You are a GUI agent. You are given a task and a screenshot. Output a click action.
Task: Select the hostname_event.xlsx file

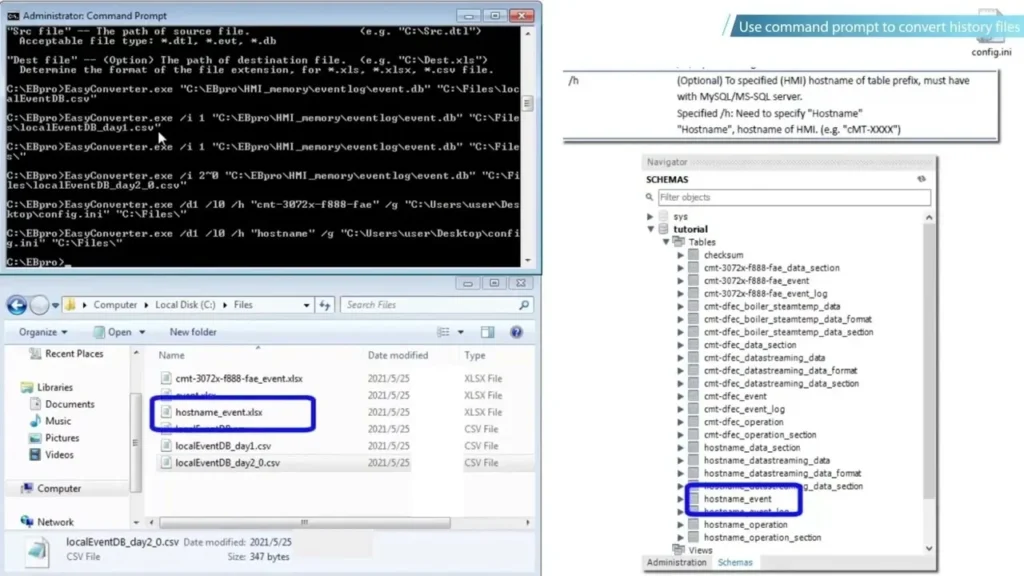pyautogui.click(x=219, y=412)
